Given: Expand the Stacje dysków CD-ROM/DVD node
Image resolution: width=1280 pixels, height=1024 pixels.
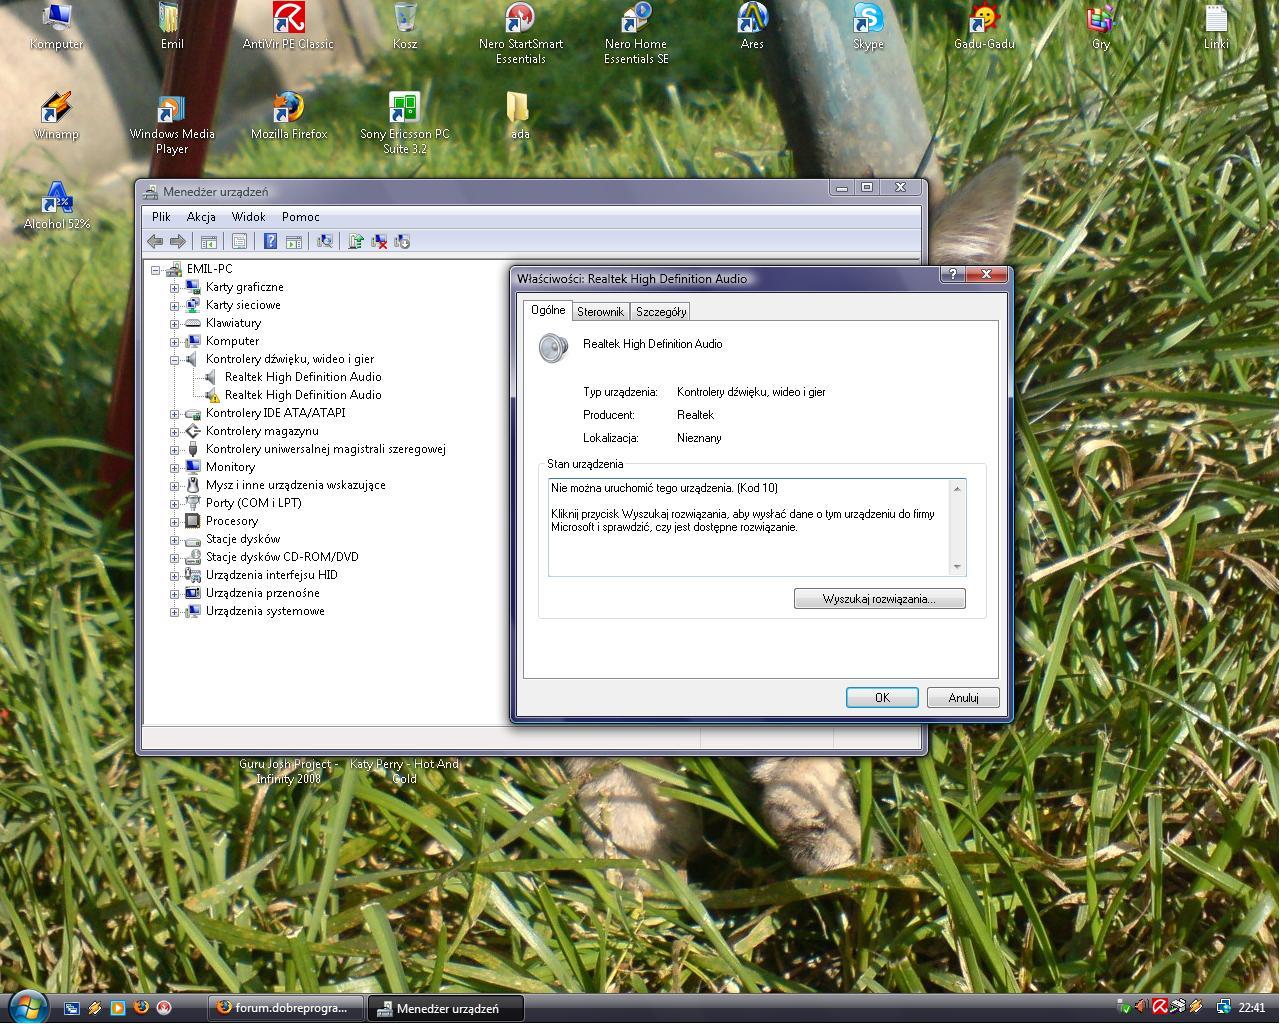Looking at the screenshot, I should (174, 557).
